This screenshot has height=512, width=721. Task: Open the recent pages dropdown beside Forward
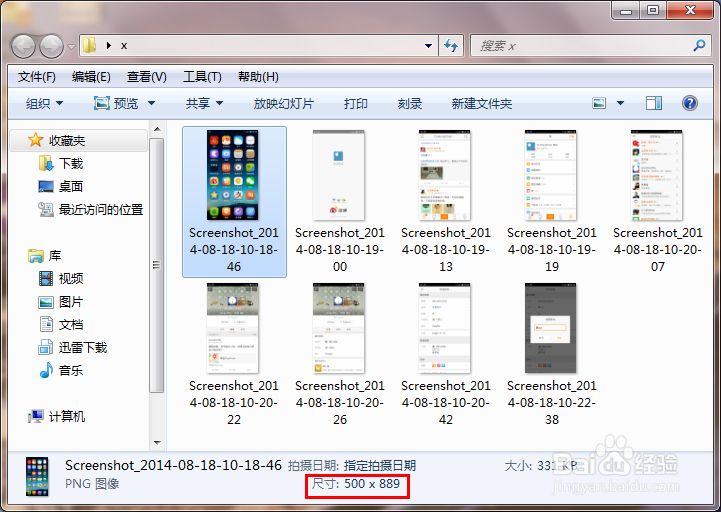(x=71, y=46)
